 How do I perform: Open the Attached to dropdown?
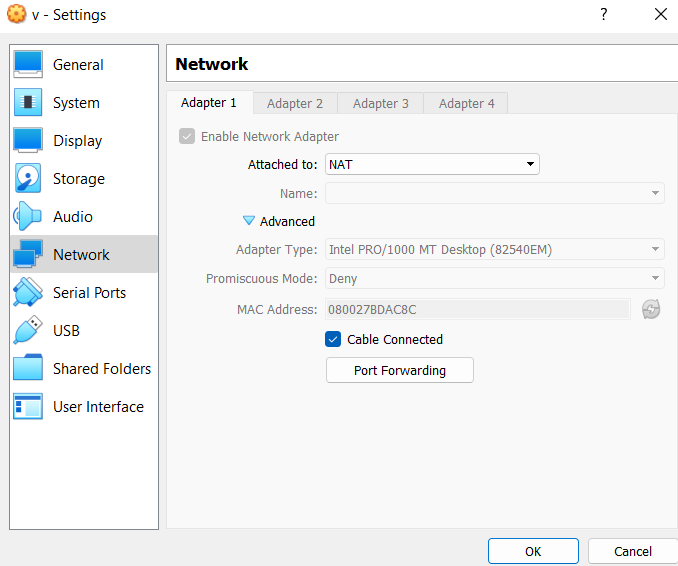click(432, 165)
